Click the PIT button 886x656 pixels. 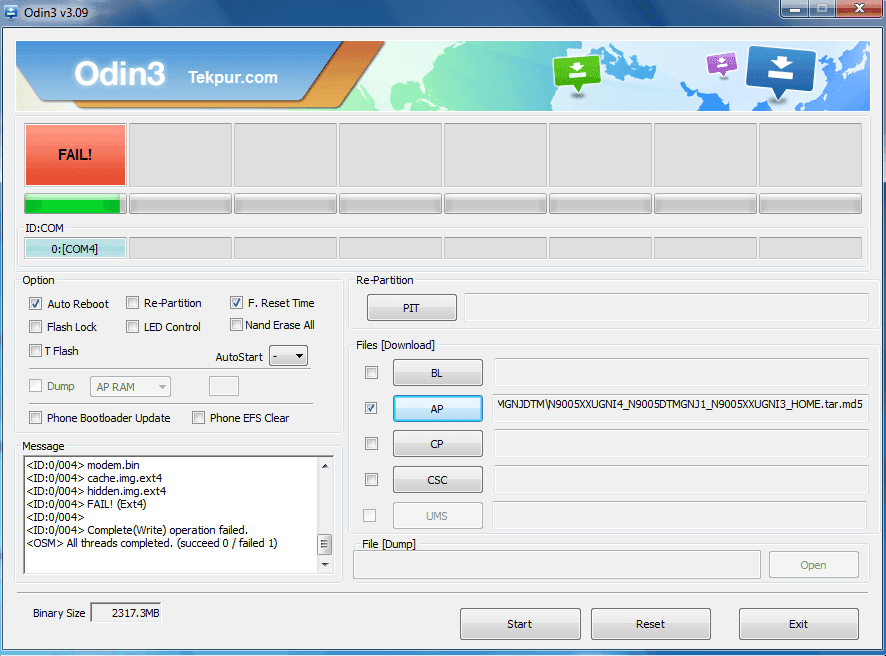[x=411, y=307]
